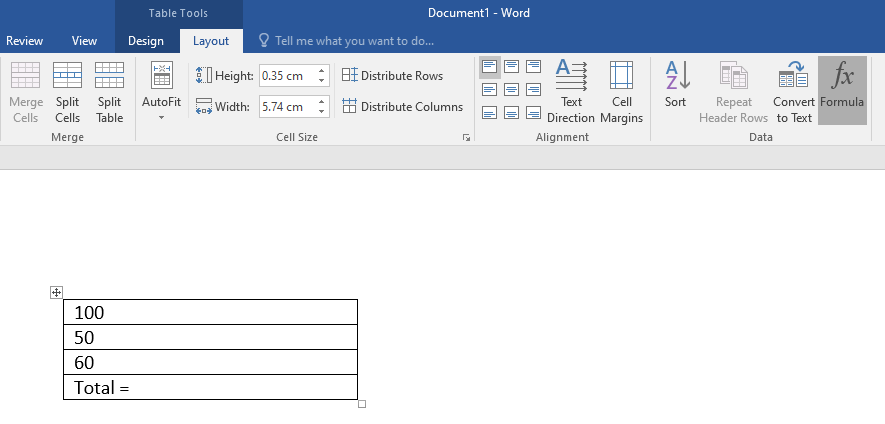Click Split Cells
This screenshot has width=885, height=424.
67,89
